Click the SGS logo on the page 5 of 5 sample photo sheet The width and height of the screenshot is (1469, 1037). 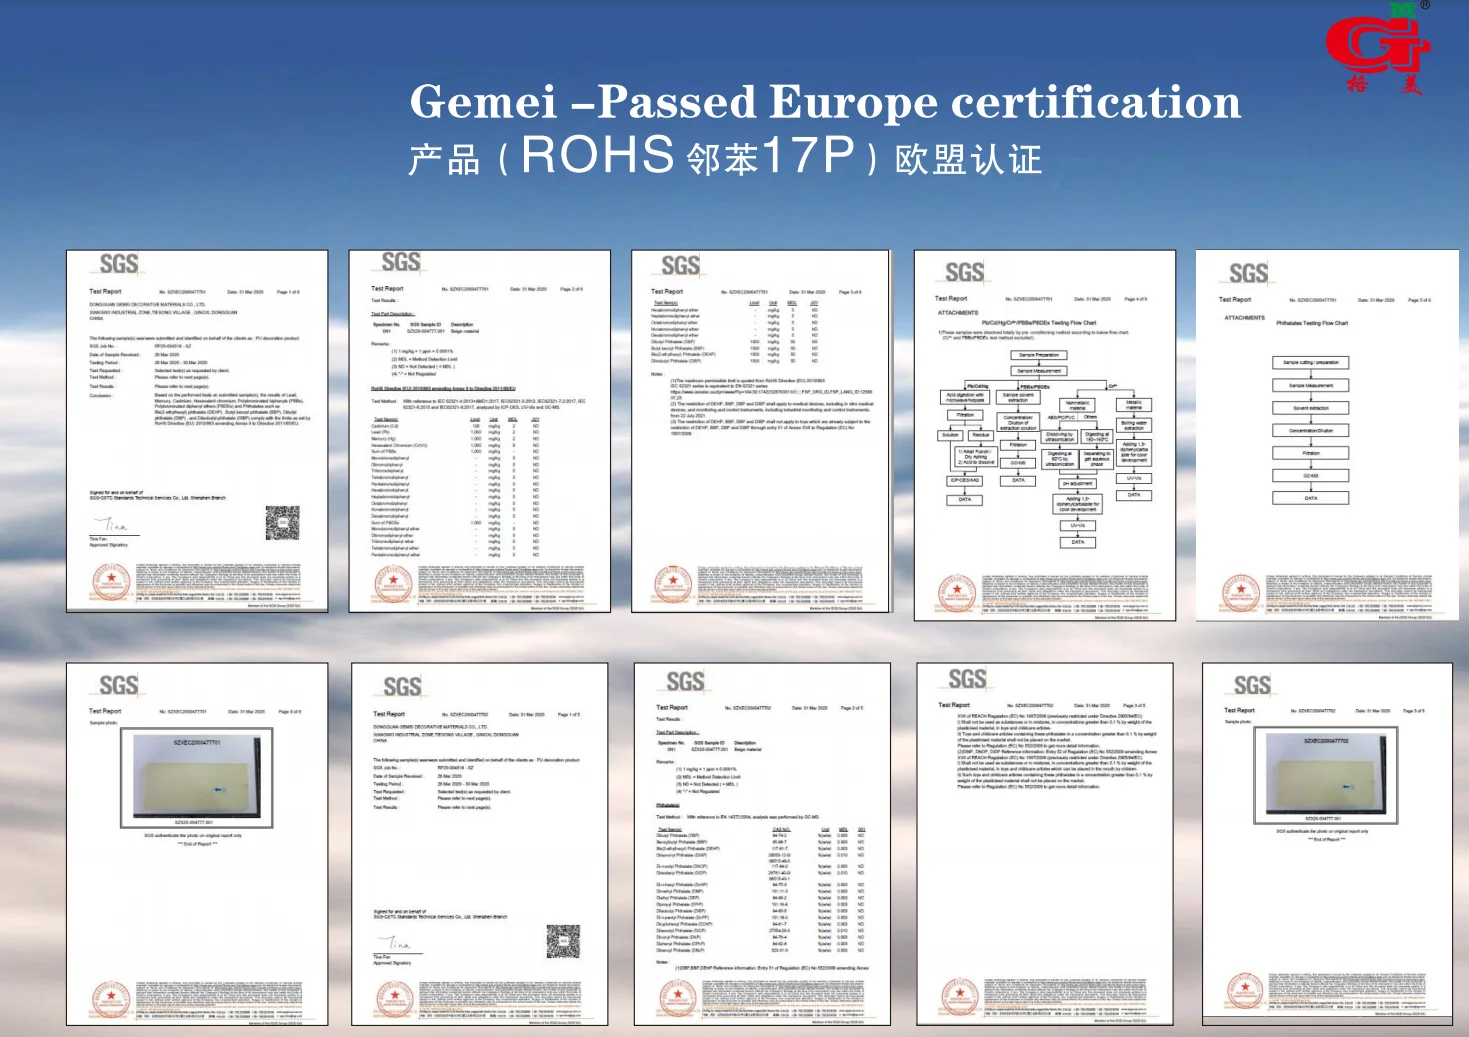(1252, 685)
